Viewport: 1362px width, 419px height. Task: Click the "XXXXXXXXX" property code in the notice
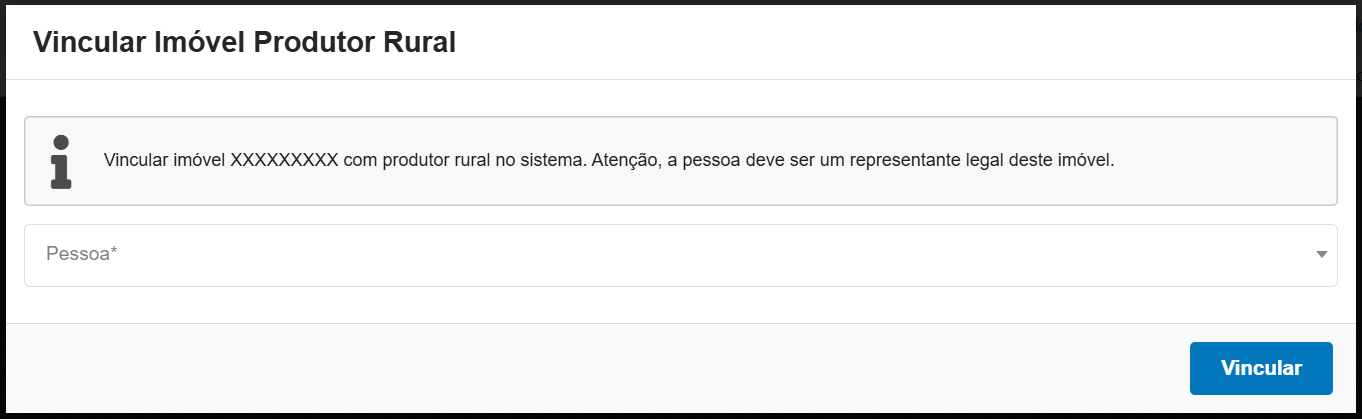coord(285,160)
